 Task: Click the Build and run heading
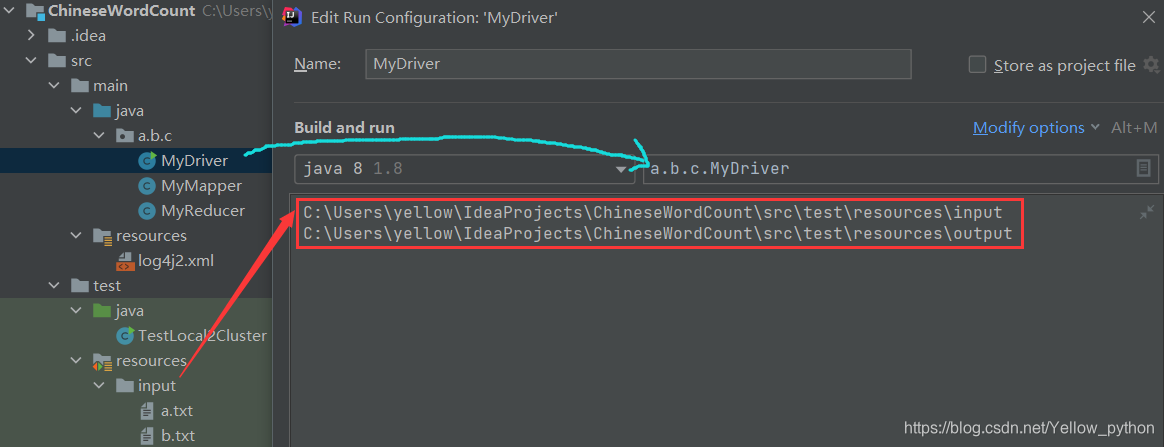[344, 128]
